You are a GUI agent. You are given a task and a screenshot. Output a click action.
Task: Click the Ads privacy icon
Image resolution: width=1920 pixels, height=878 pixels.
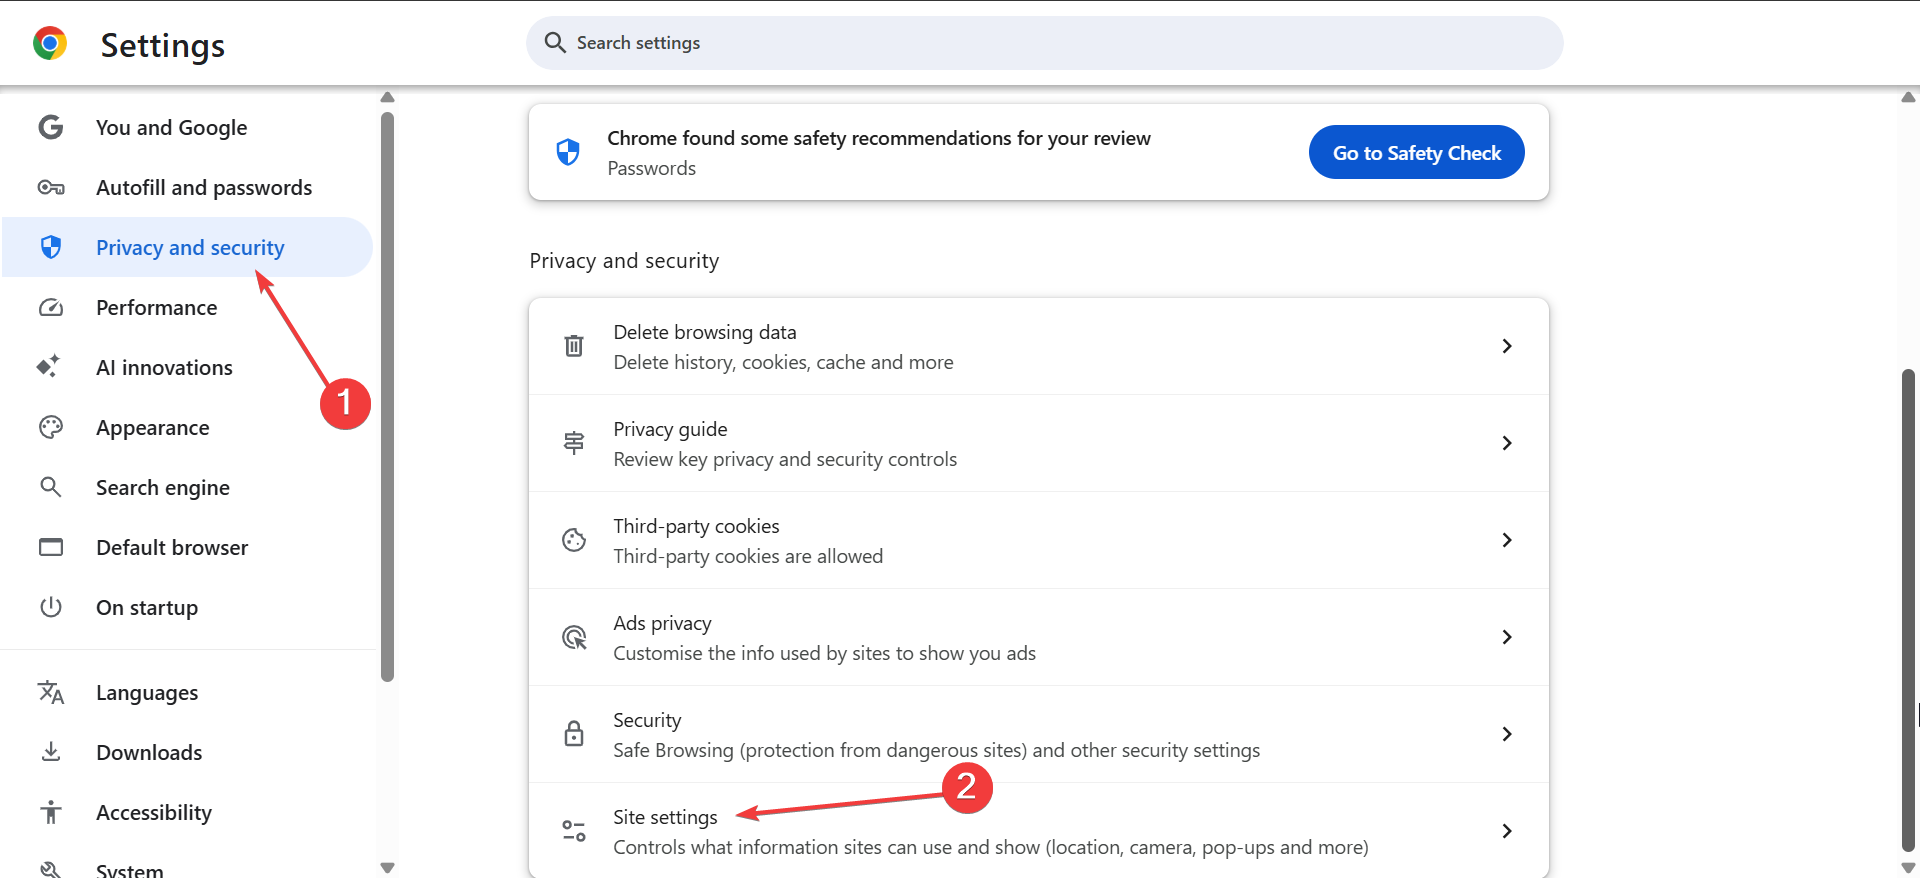pos(574,637)
